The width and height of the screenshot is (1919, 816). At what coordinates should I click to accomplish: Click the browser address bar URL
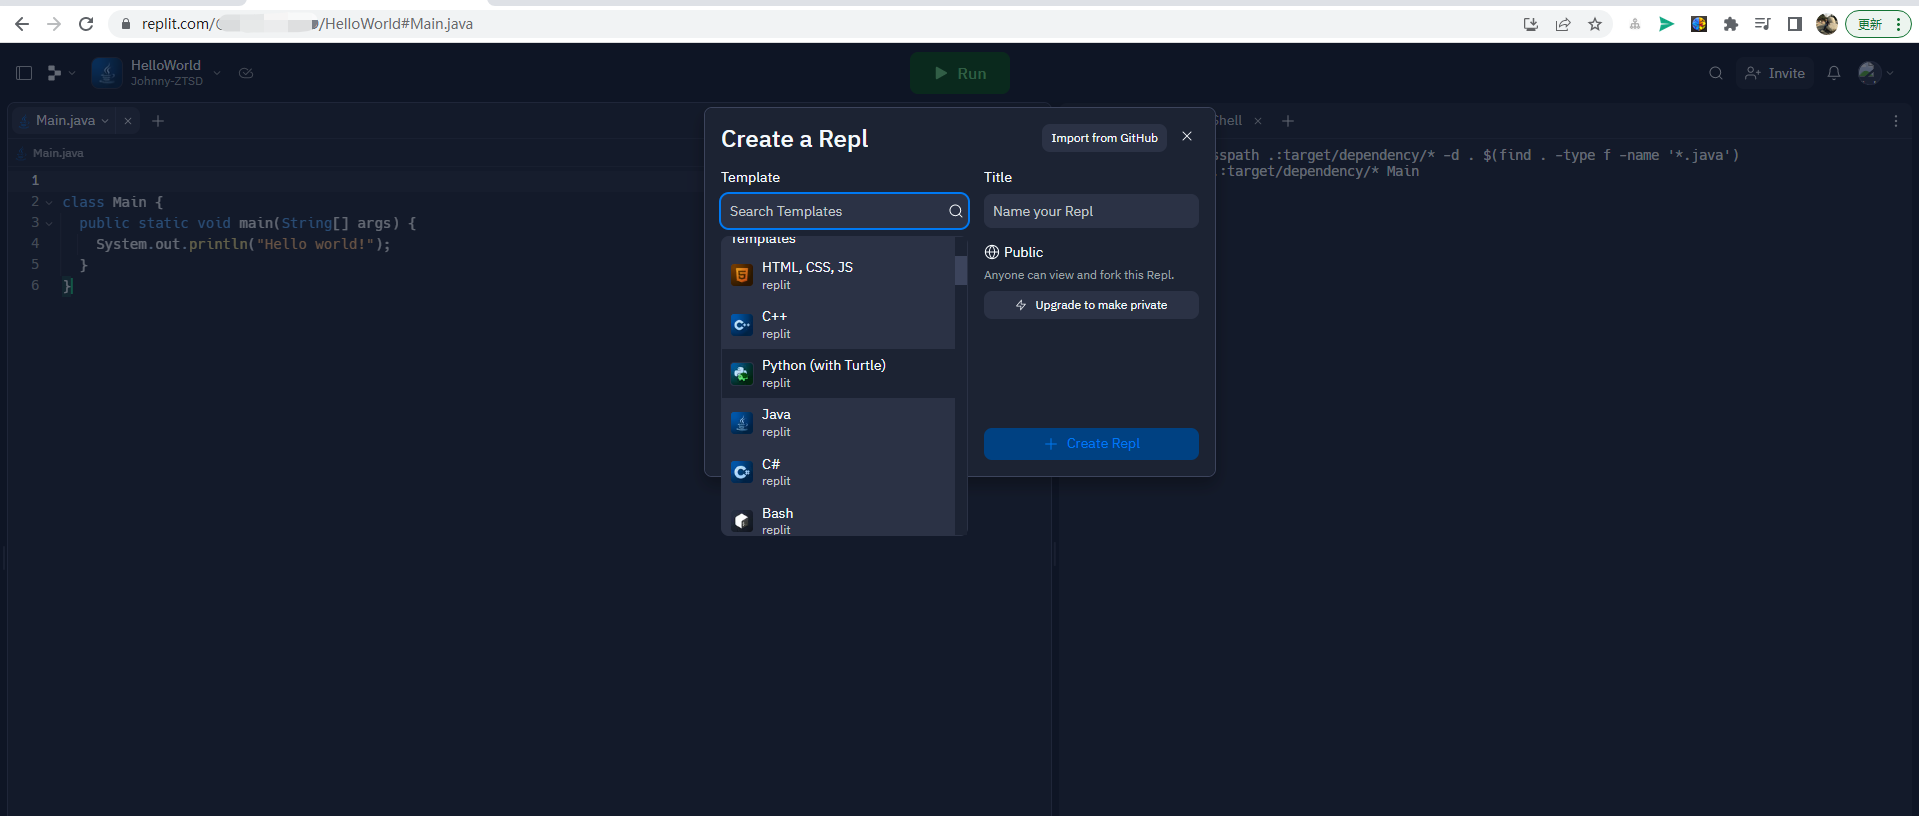pos(307,24)
